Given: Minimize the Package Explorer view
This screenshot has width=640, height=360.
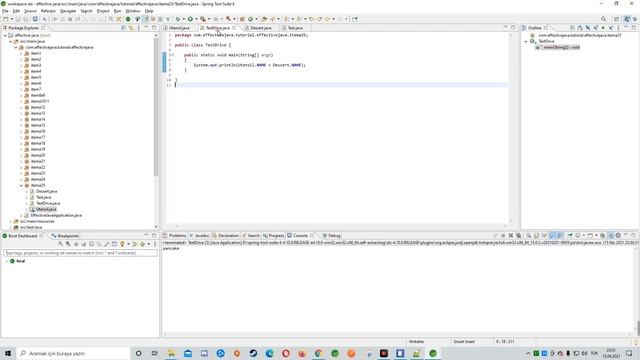Looking at the screenshot, I should tap(147, 28).
